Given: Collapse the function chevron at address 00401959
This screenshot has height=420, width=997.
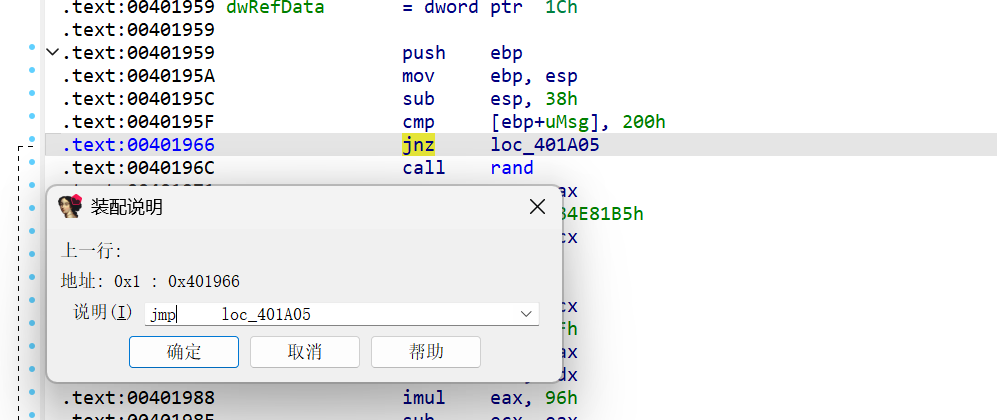Looking at the screenshot, I should tap(52, 53).
